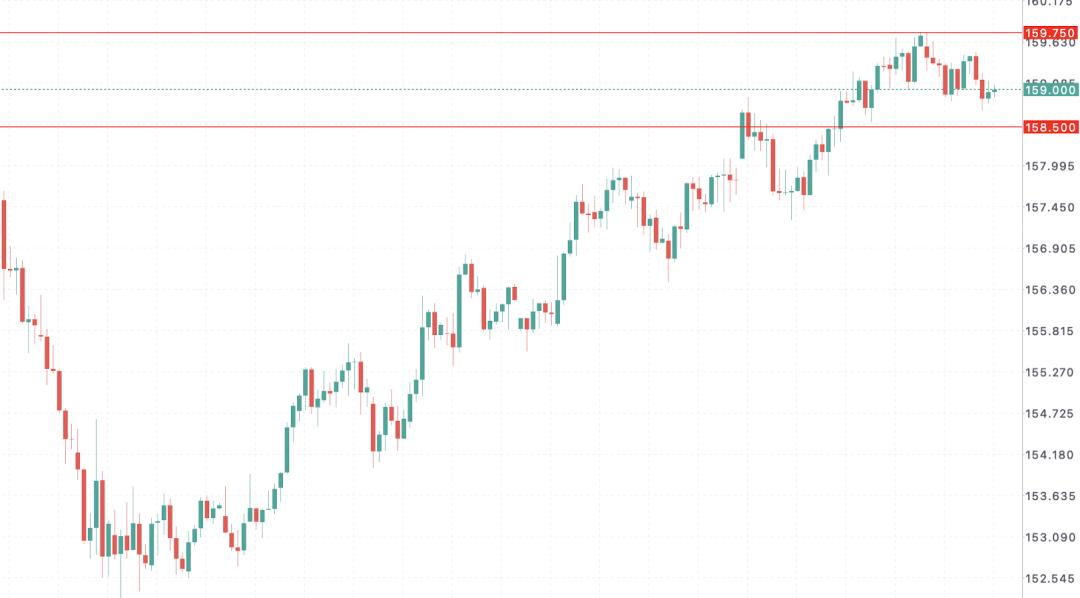Click the 153.090 price axis label
Screen dimensions: 1080x598
(x=1050, y=537)
